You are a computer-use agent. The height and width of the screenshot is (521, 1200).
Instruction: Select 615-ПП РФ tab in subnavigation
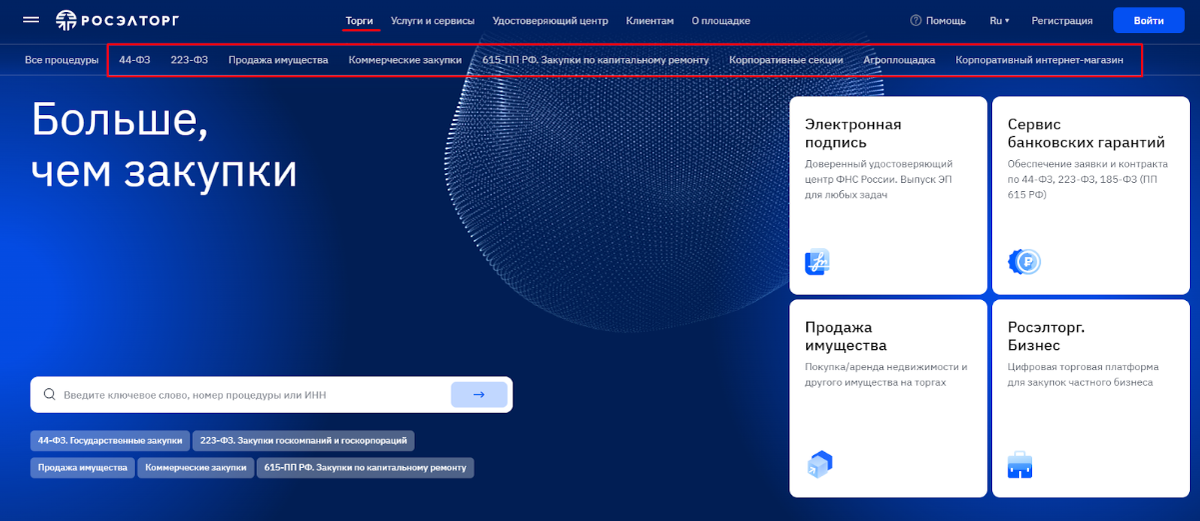point(595,60)
